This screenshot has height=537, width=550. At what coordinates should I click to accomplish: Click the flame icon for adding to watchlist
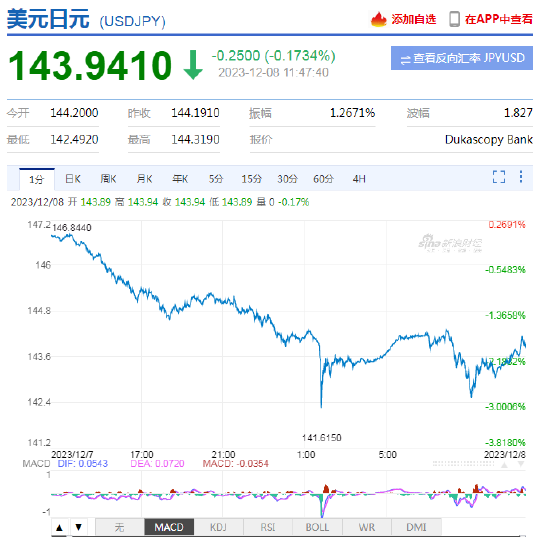coord(378,19)
